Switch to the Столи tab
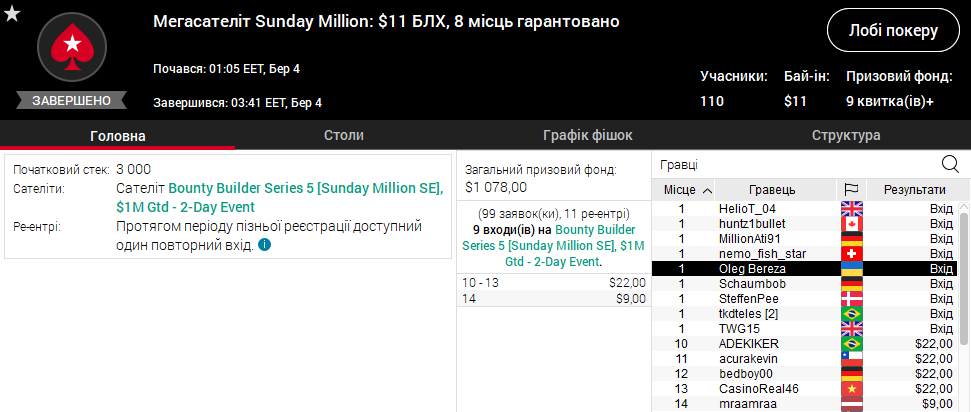This screenshot has height=412, width=971. 344,135
